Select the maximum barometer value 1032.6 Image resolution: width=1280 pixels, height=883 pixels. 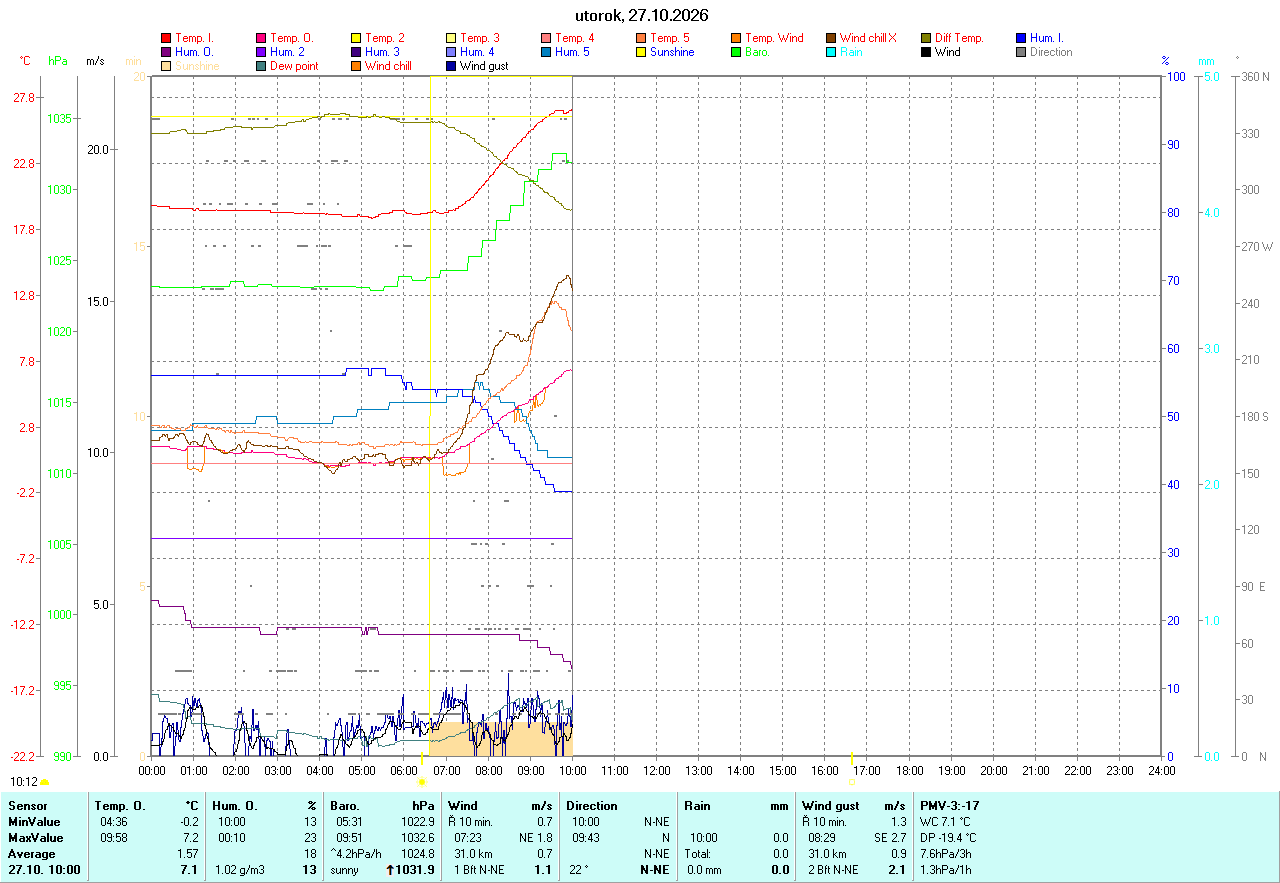click(419, 838)
